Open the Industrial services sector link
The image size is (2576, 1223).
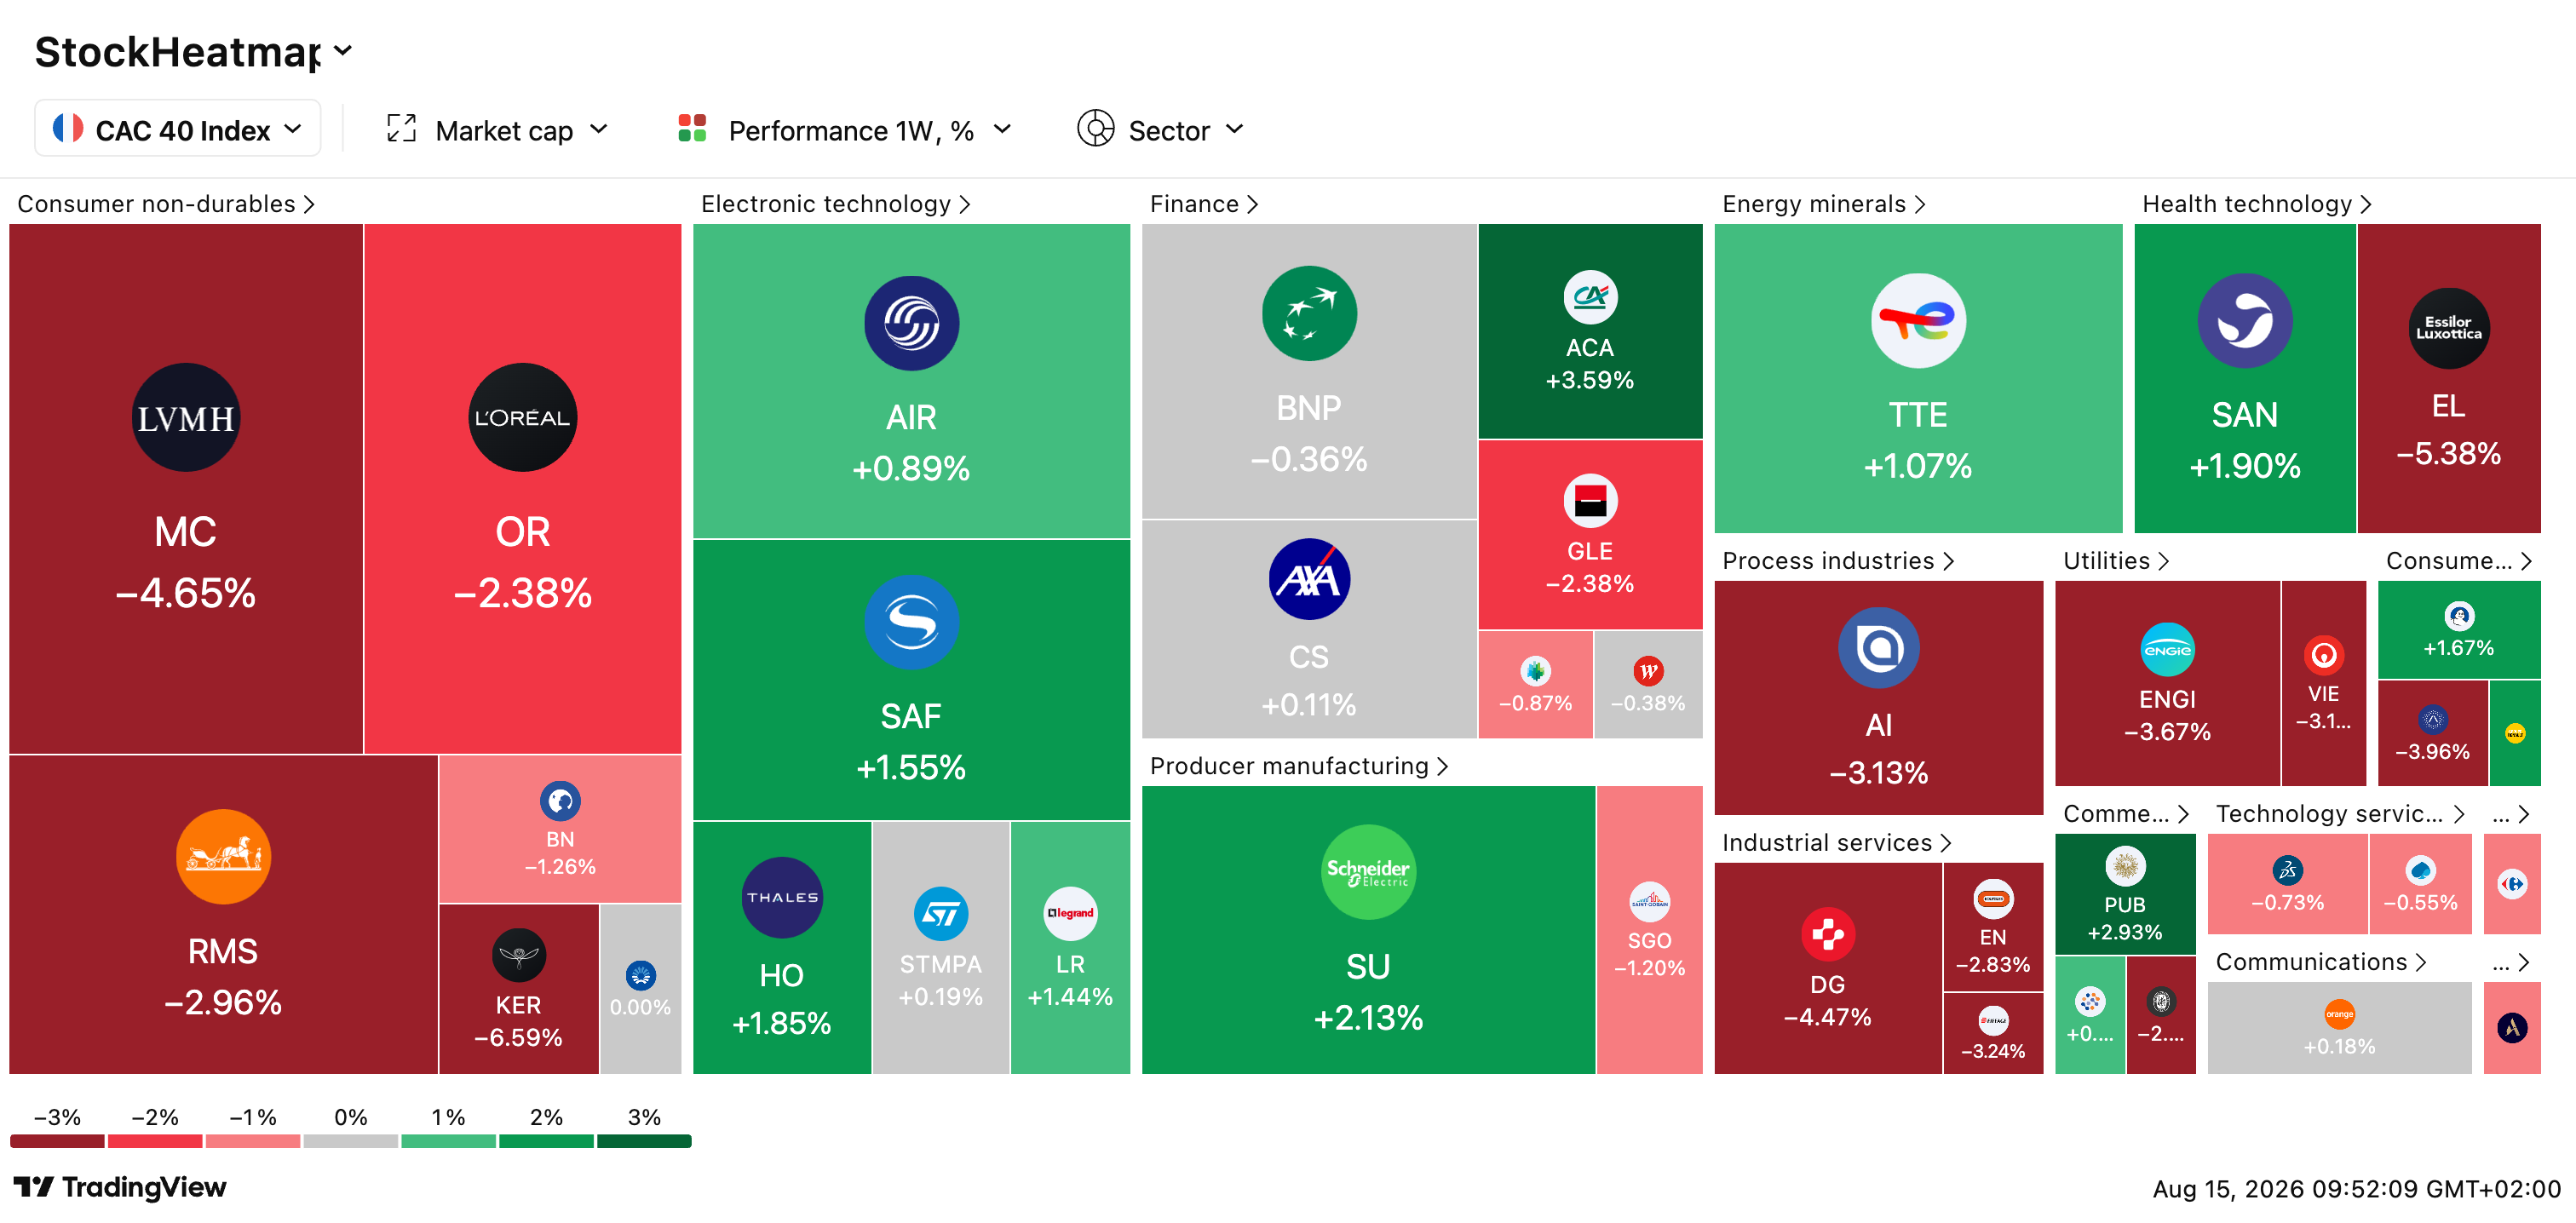click(1836, 843)
